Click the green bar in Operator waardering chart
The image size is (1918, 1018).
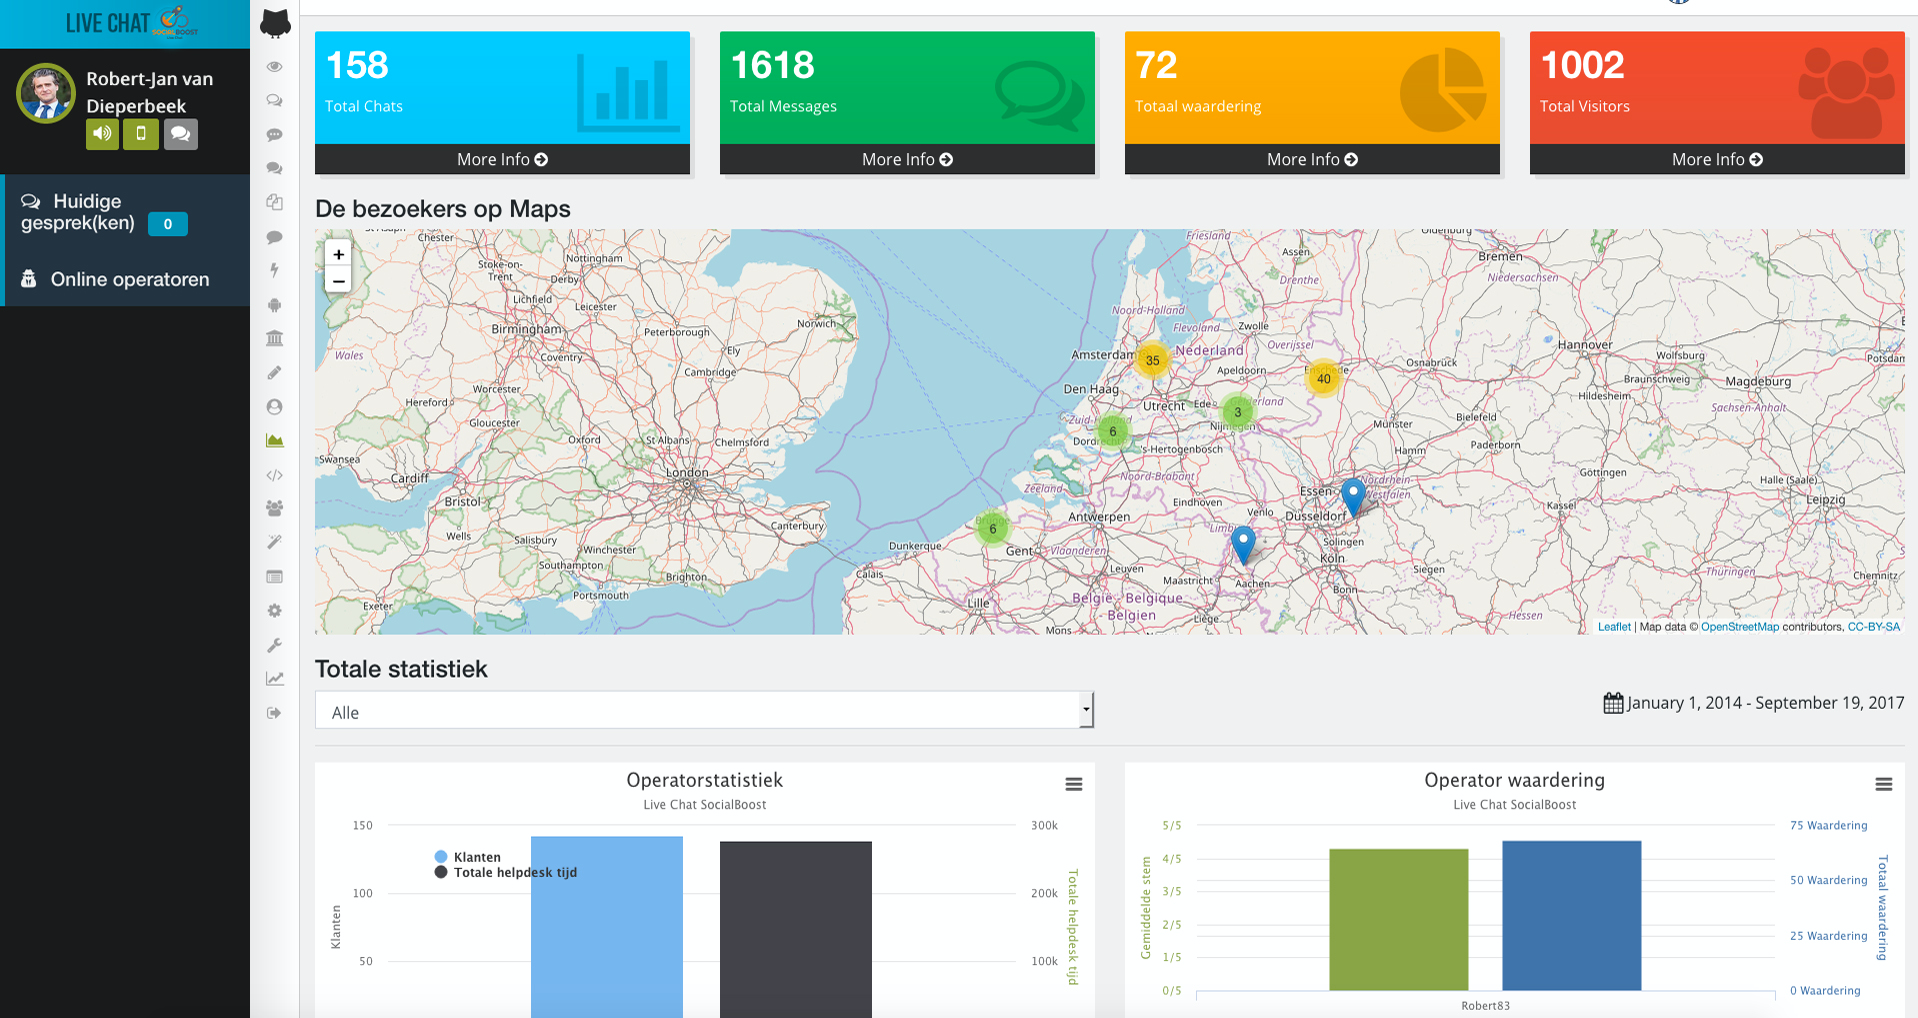[1399, 920]
